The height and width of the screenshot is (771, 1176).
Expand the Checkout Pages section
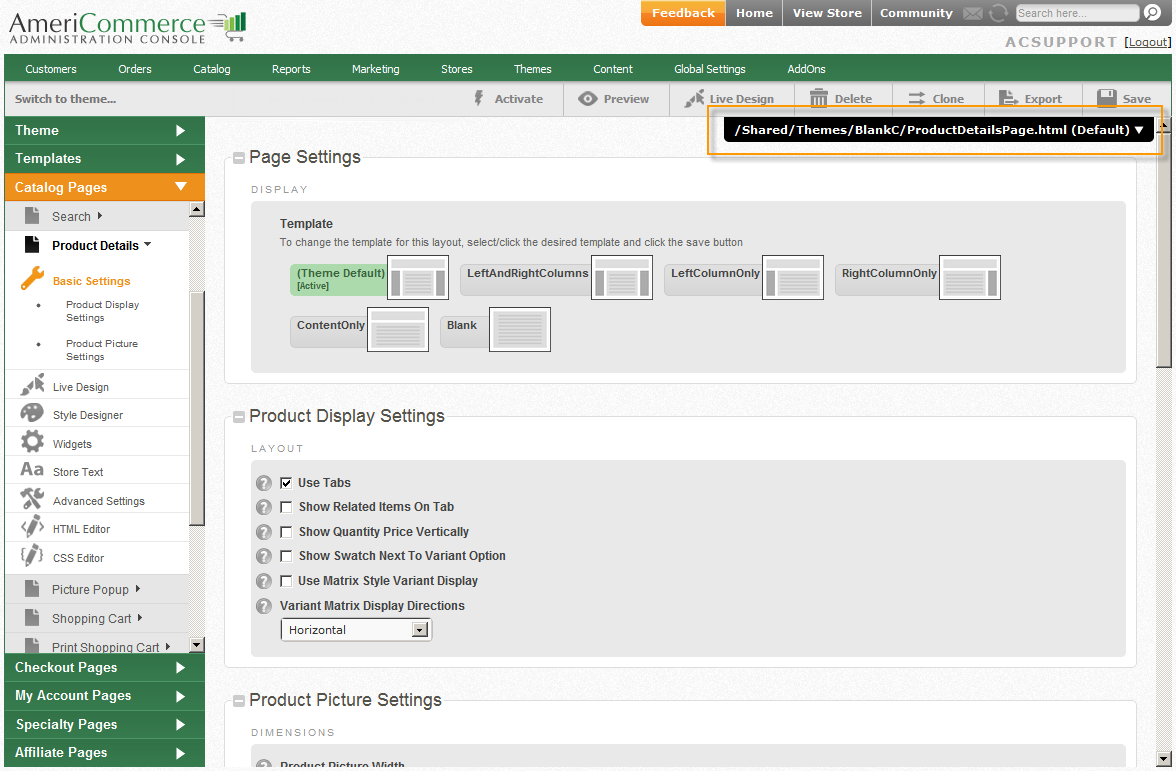click(x=104, y=668)
